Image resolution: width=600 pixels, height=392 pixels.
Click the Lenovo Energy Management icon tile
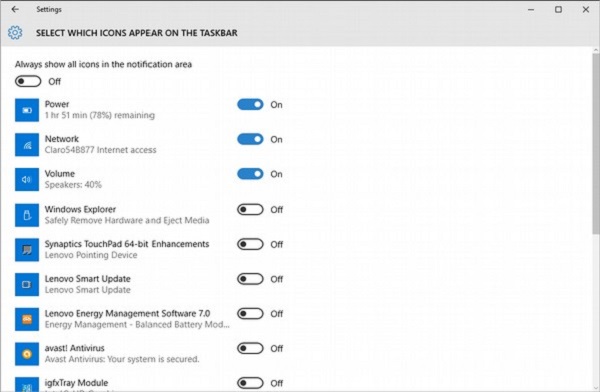click(27, 319)
